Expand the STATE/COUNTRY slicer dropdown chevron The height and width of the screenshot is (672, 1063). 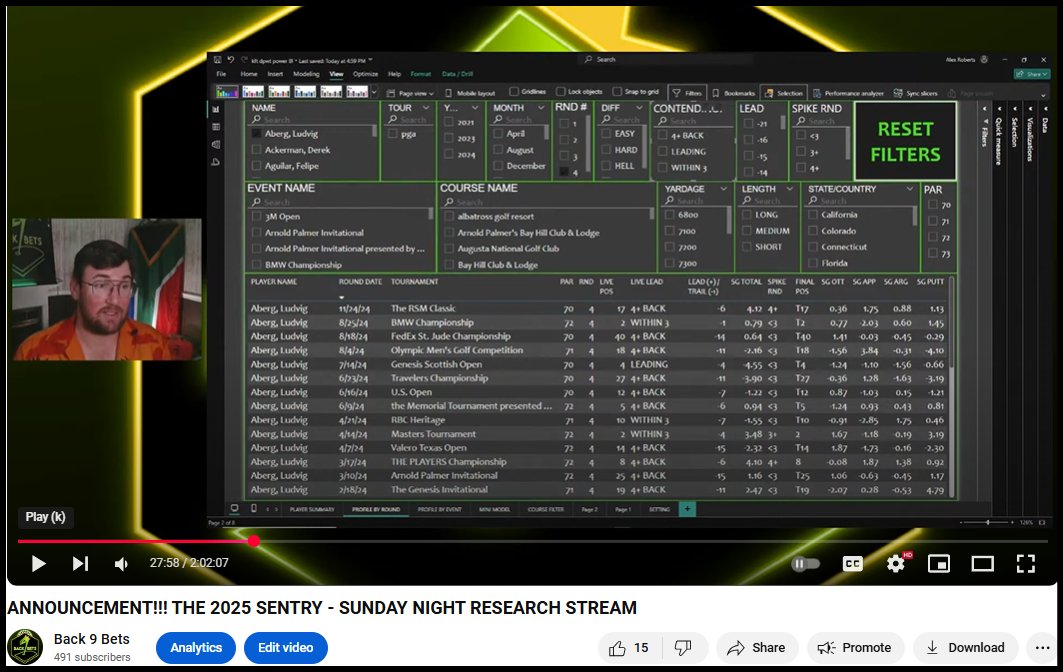pos(909,189)
